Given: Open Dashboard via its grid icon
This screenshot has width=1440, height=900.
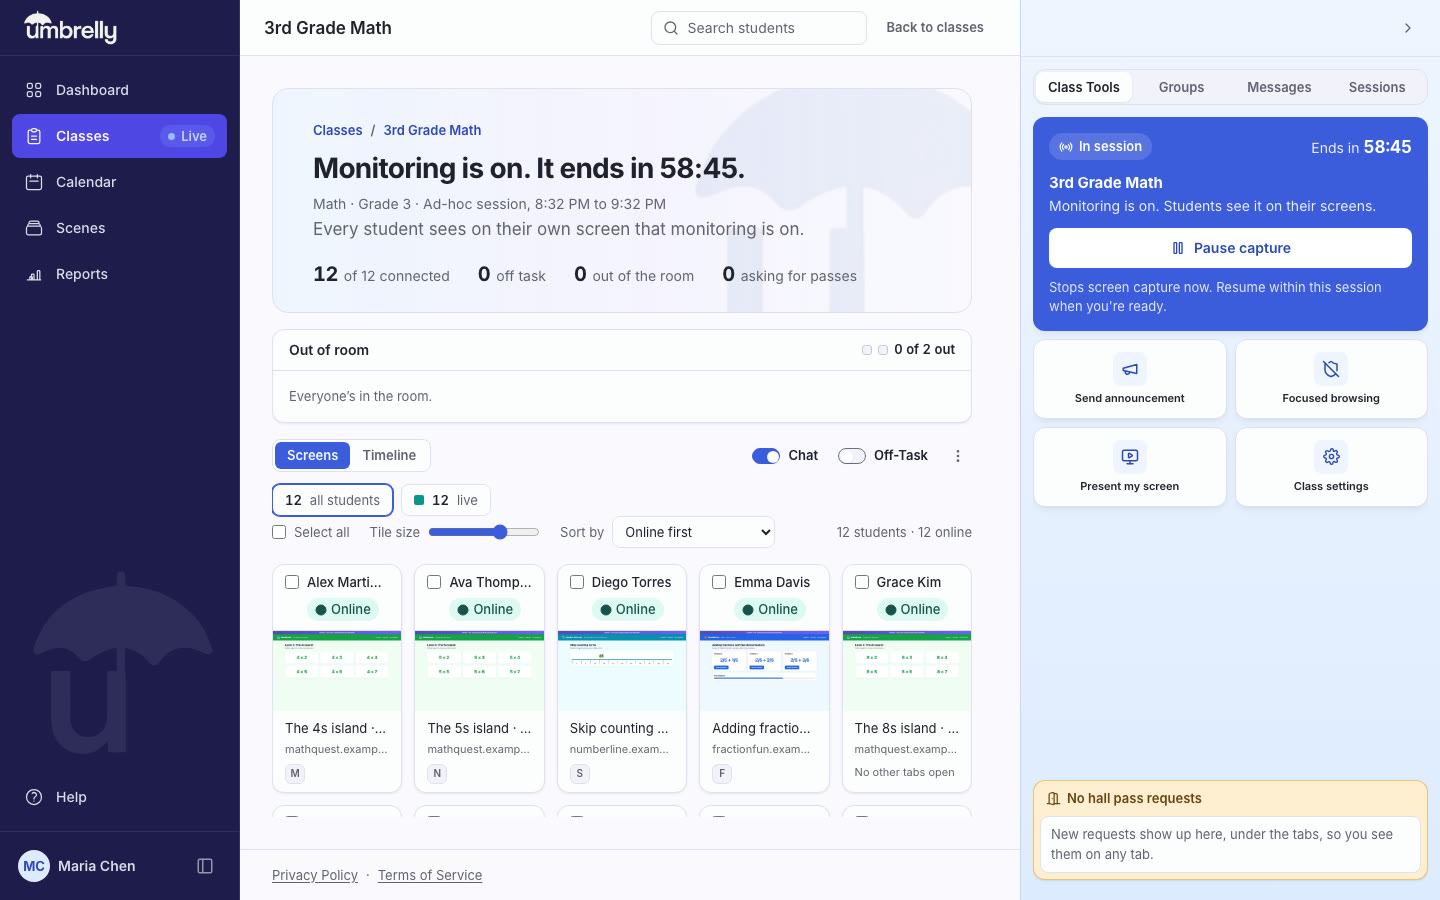Looking at the screenshot, I should click(x=34, y=90).
